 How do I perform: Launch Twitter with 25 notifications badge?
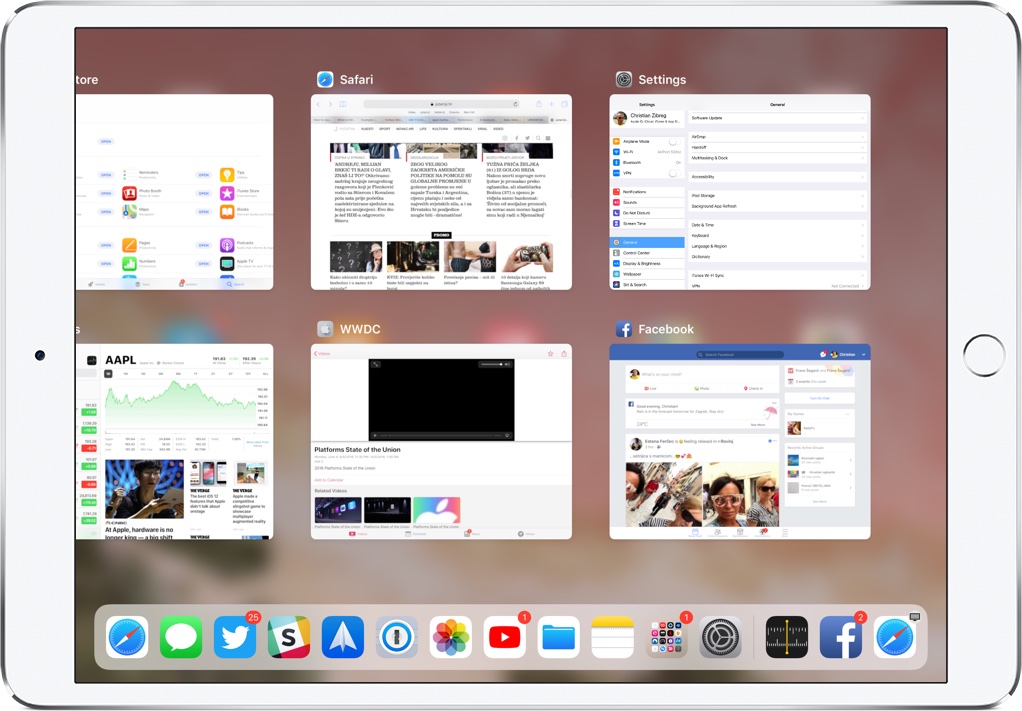(235, 637)
